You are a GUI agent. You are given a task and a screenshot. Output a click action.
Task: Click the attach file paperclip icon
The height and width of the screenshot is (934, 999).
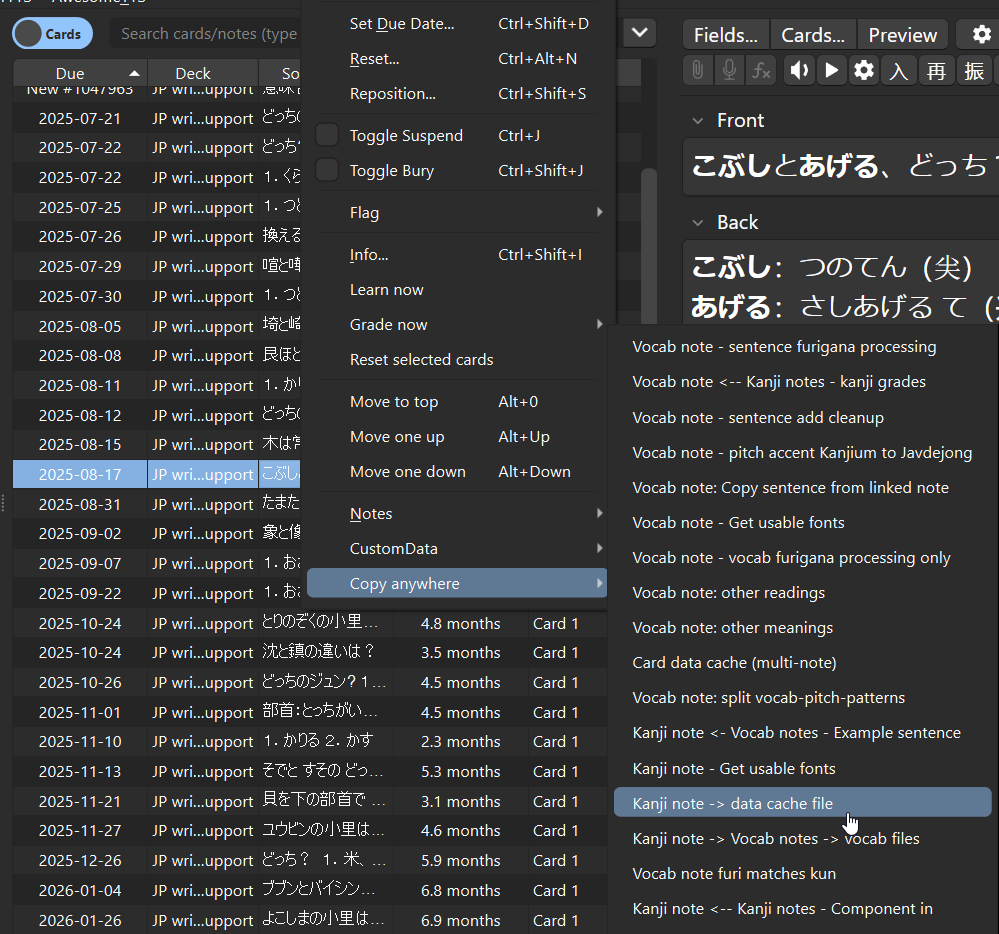(697, 71)
